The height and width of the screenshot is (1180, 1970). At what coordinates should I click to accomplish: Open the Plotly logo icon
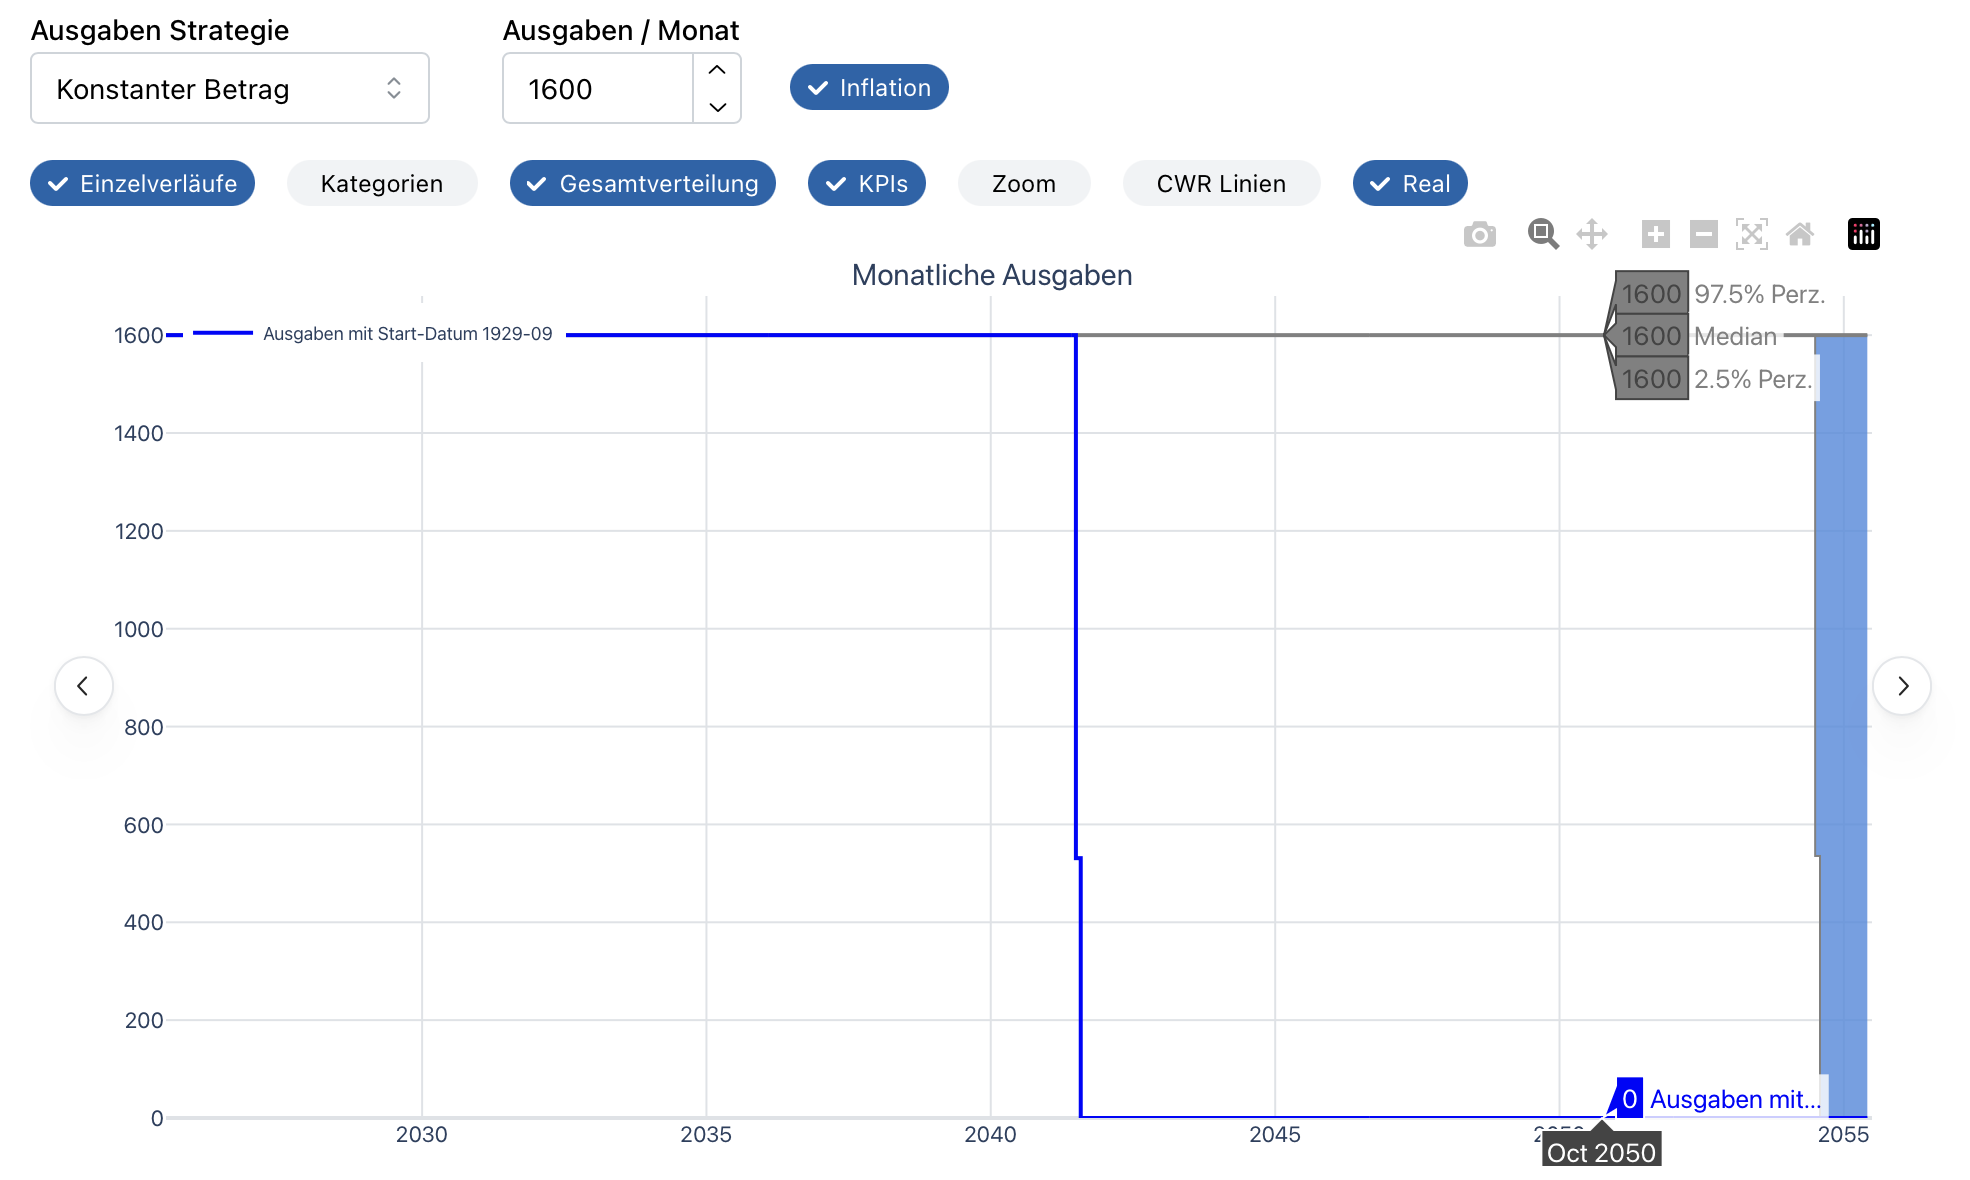pyautogui.click(x=1863, y=234)
